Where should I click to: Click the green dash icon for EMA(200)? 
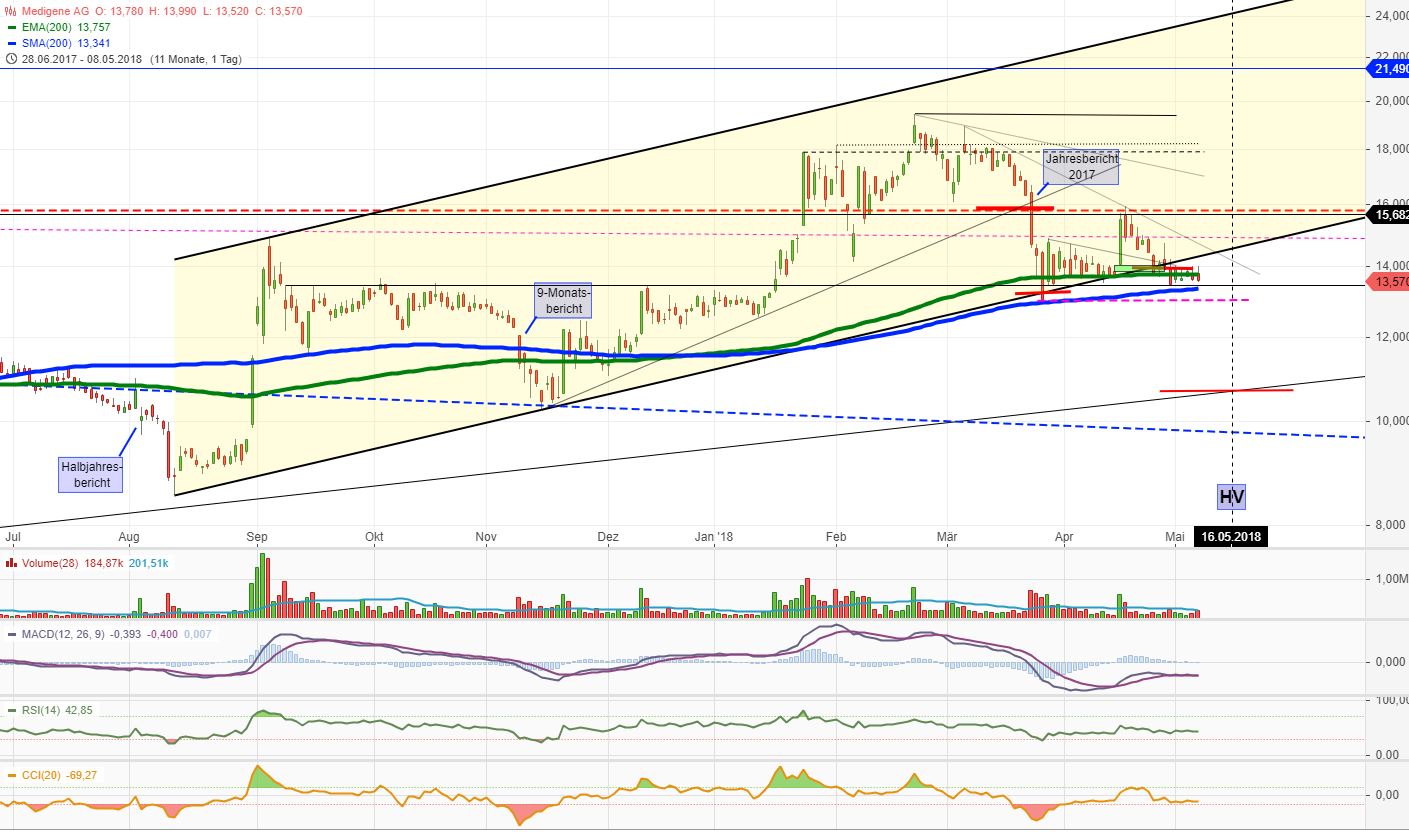click(x=10, y=27)
